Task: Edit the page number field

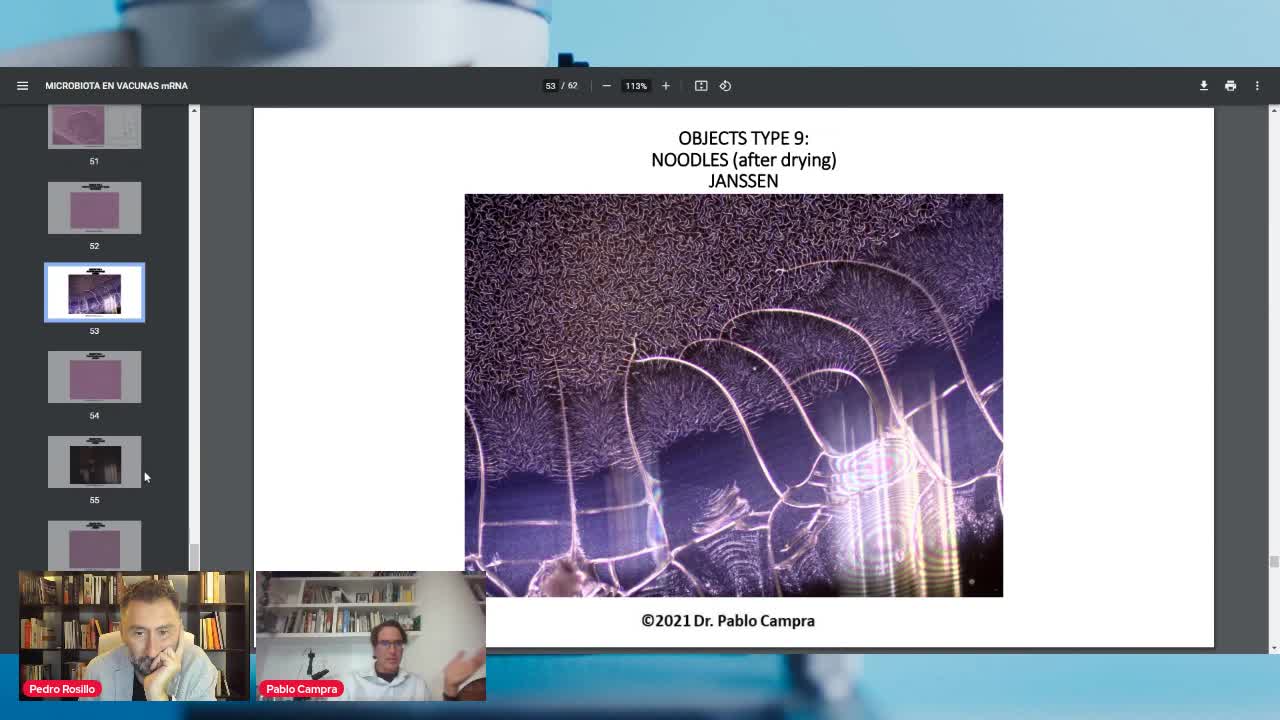Action: (x=550, y=86)
